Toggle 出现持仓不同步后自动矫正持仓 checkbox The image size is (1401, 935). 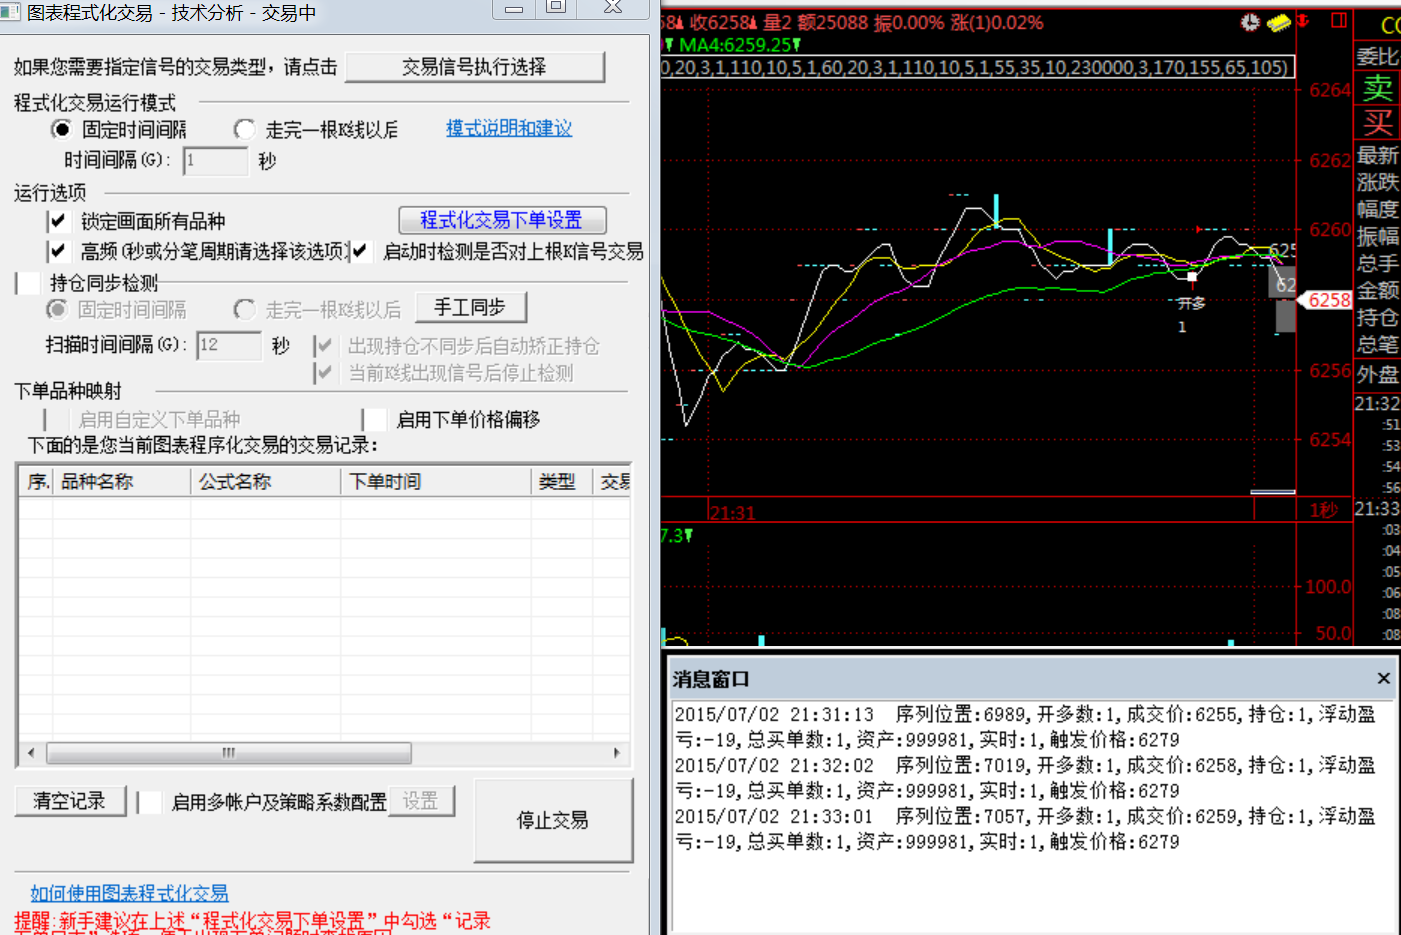[323, 346]
